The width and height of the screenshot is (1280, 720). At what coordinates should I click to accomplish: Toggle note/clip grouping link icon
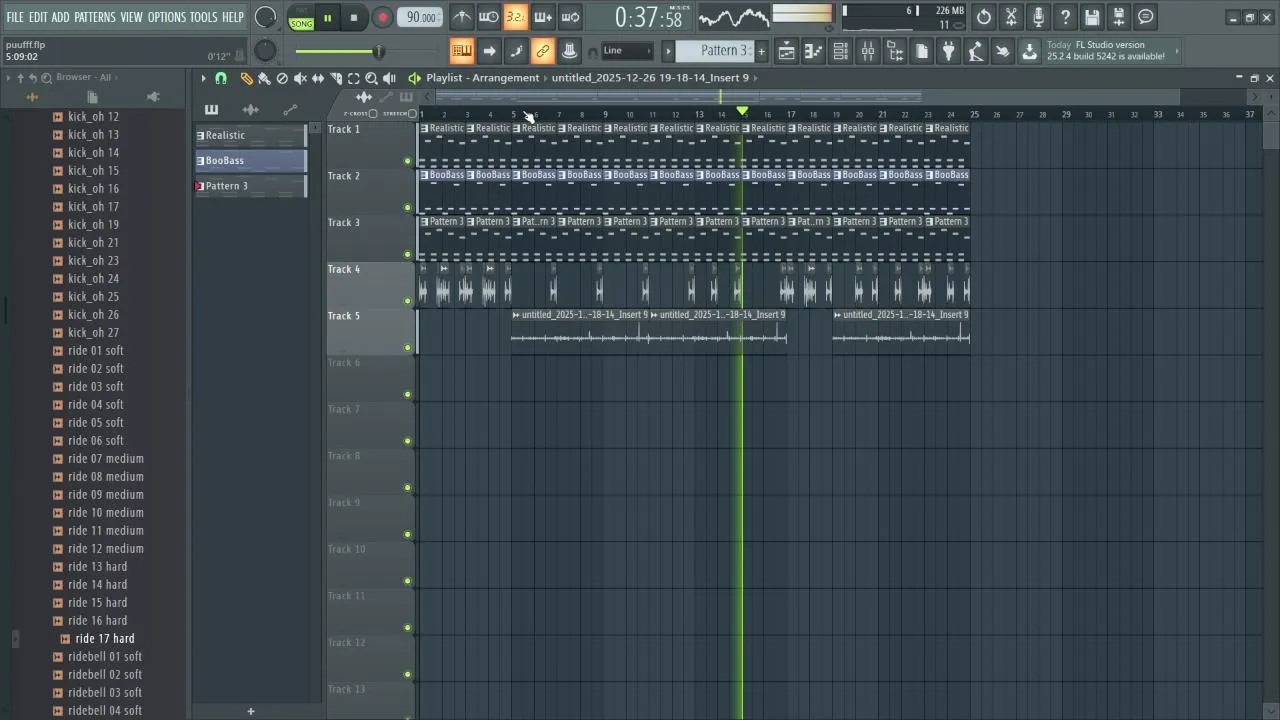coord(542,51)
